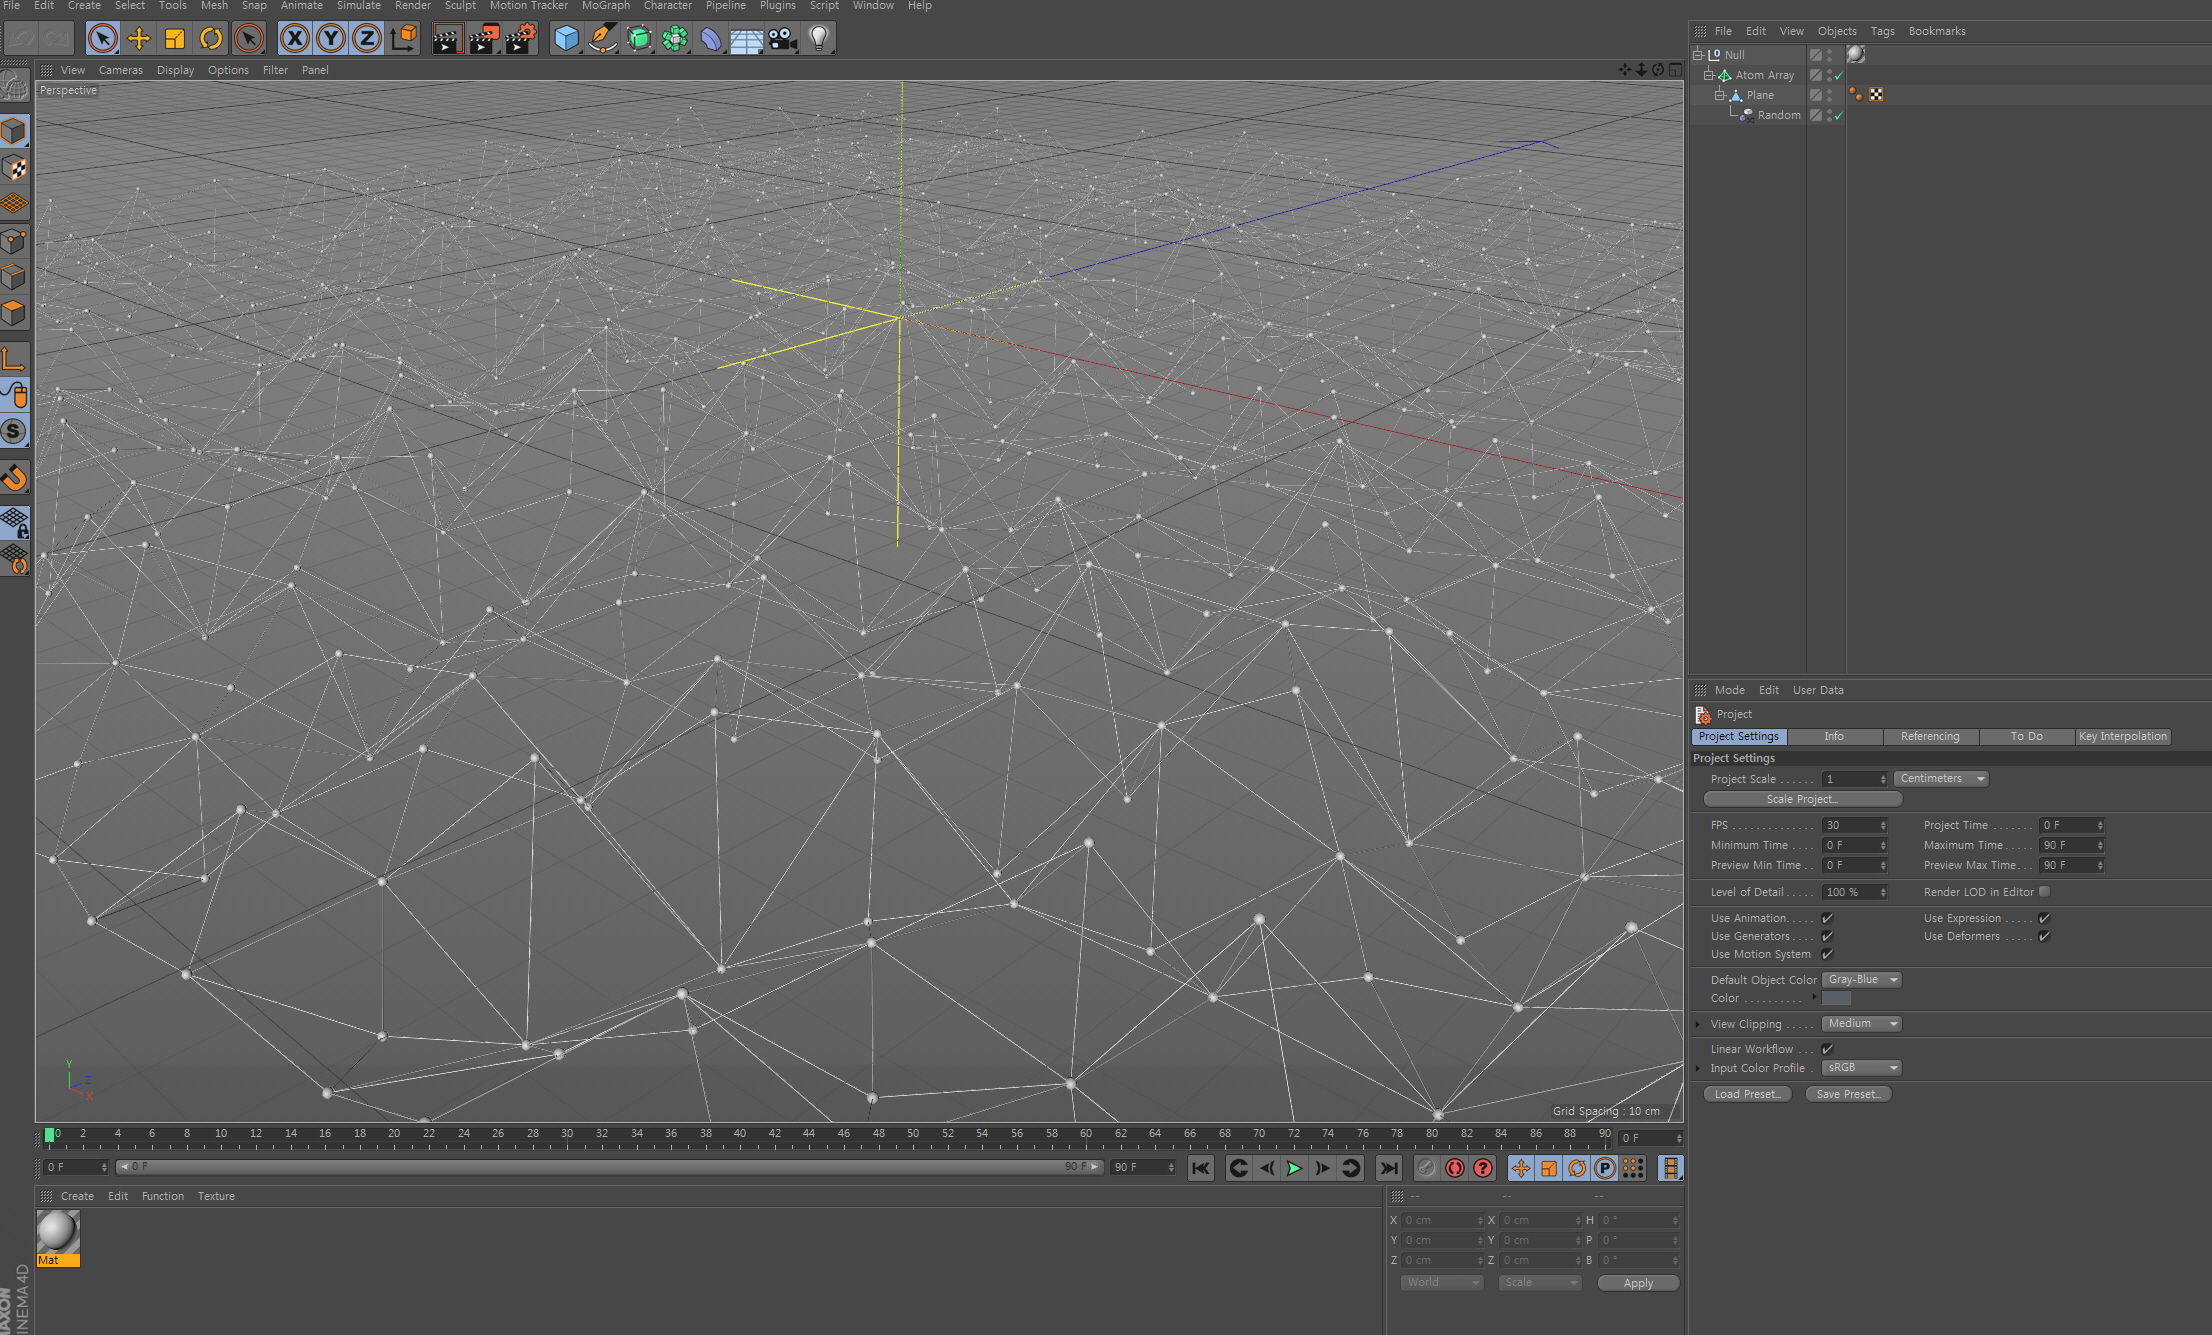The image size is (2212, 1335).
Task: Disable Random effector green checkmark
Action: 1838,116
